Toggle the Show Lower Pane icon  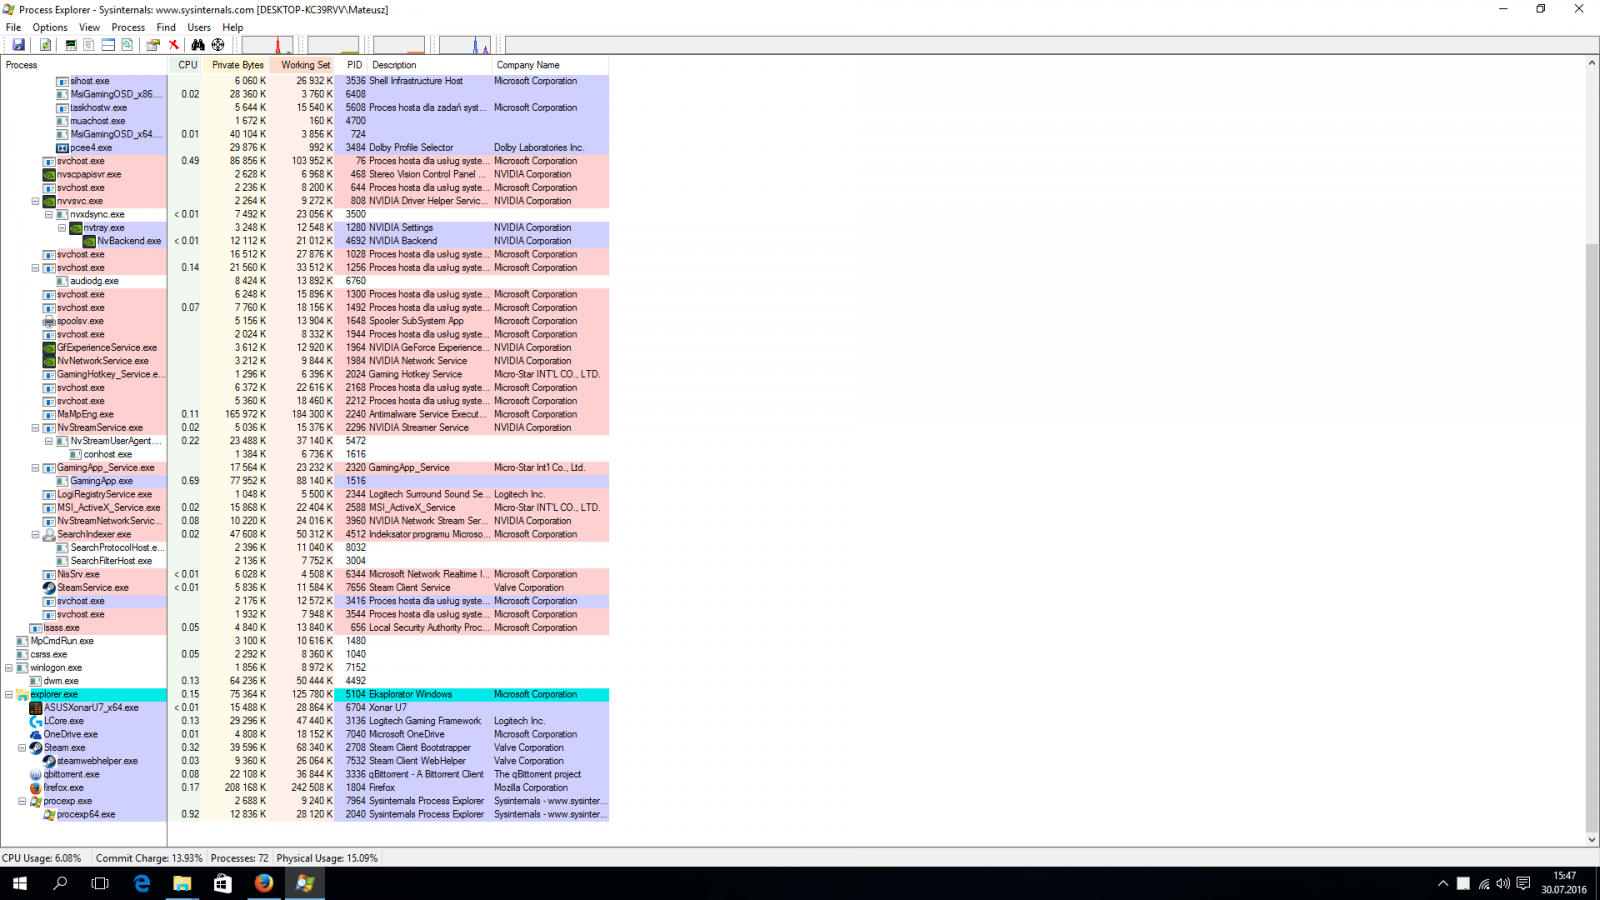(108, 45)
